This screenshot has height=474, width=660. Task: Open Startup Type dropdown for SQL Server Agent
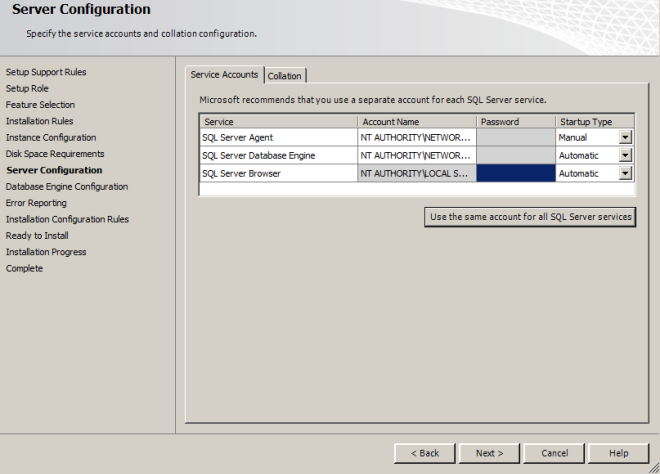[625, 137]
